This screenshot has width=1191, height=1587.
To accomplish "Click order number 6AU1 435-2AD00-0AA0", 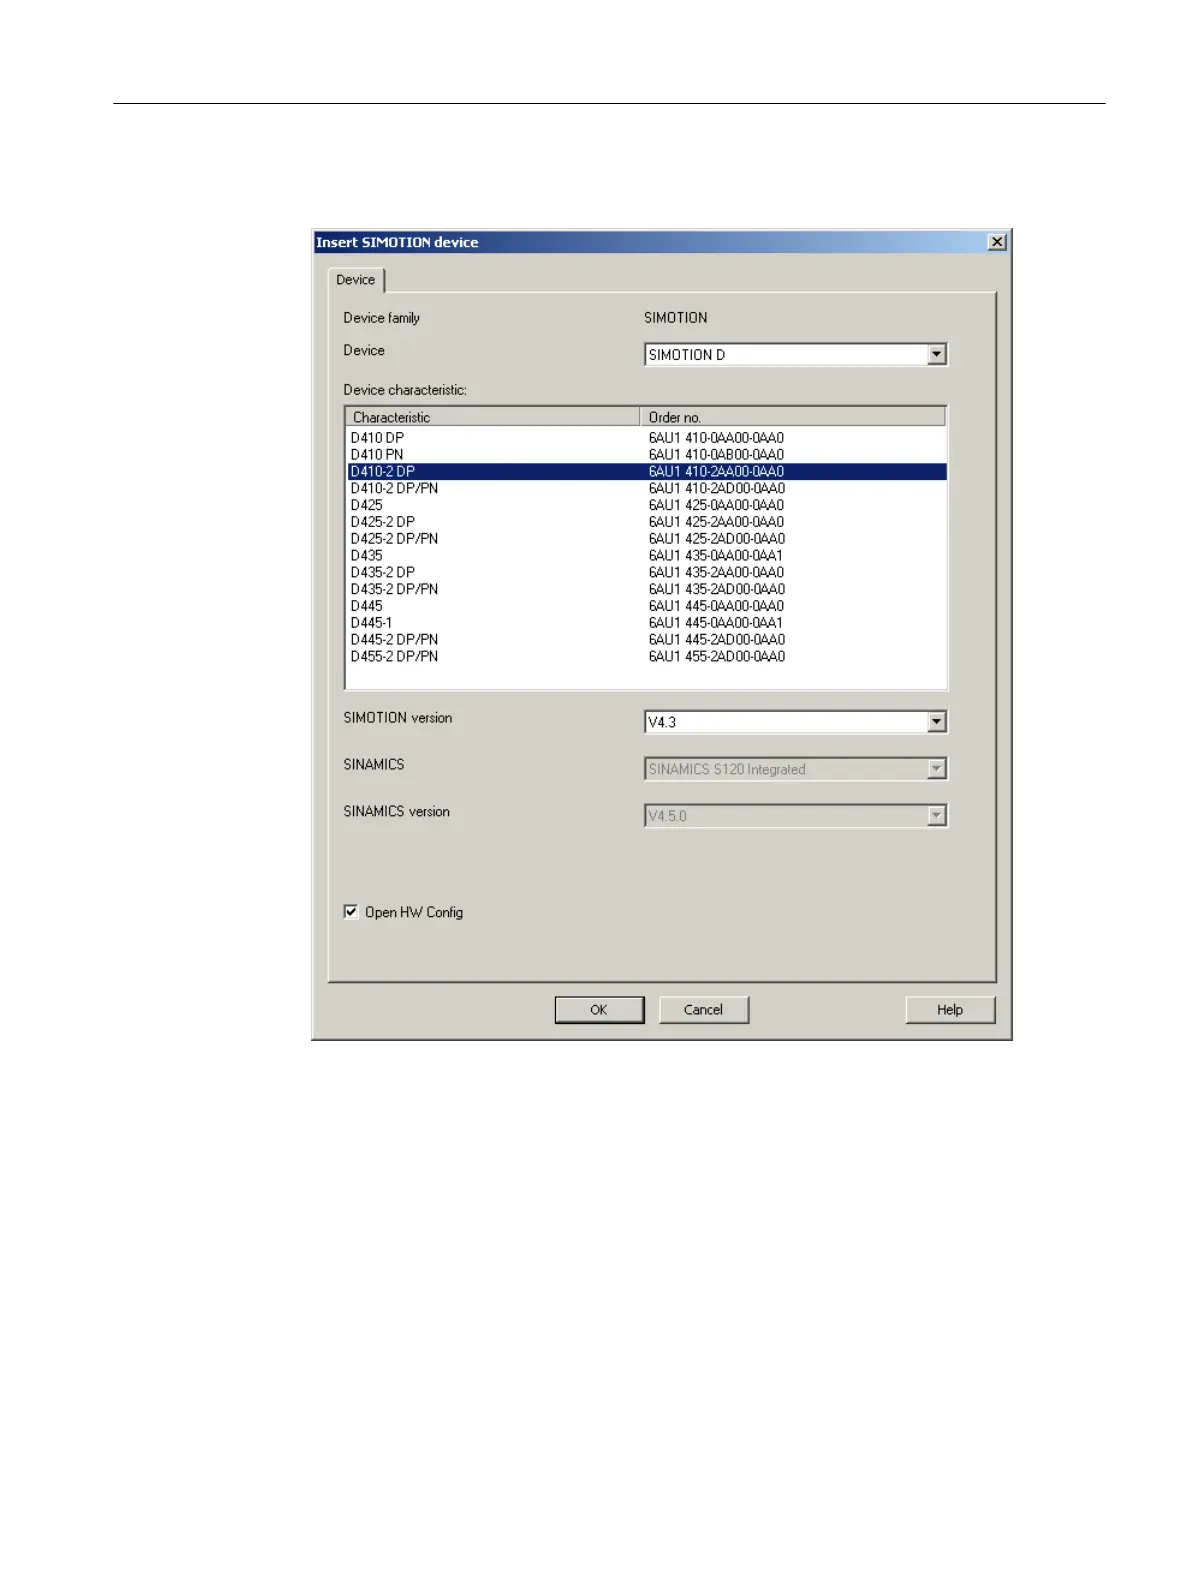I will coord(716,589).
